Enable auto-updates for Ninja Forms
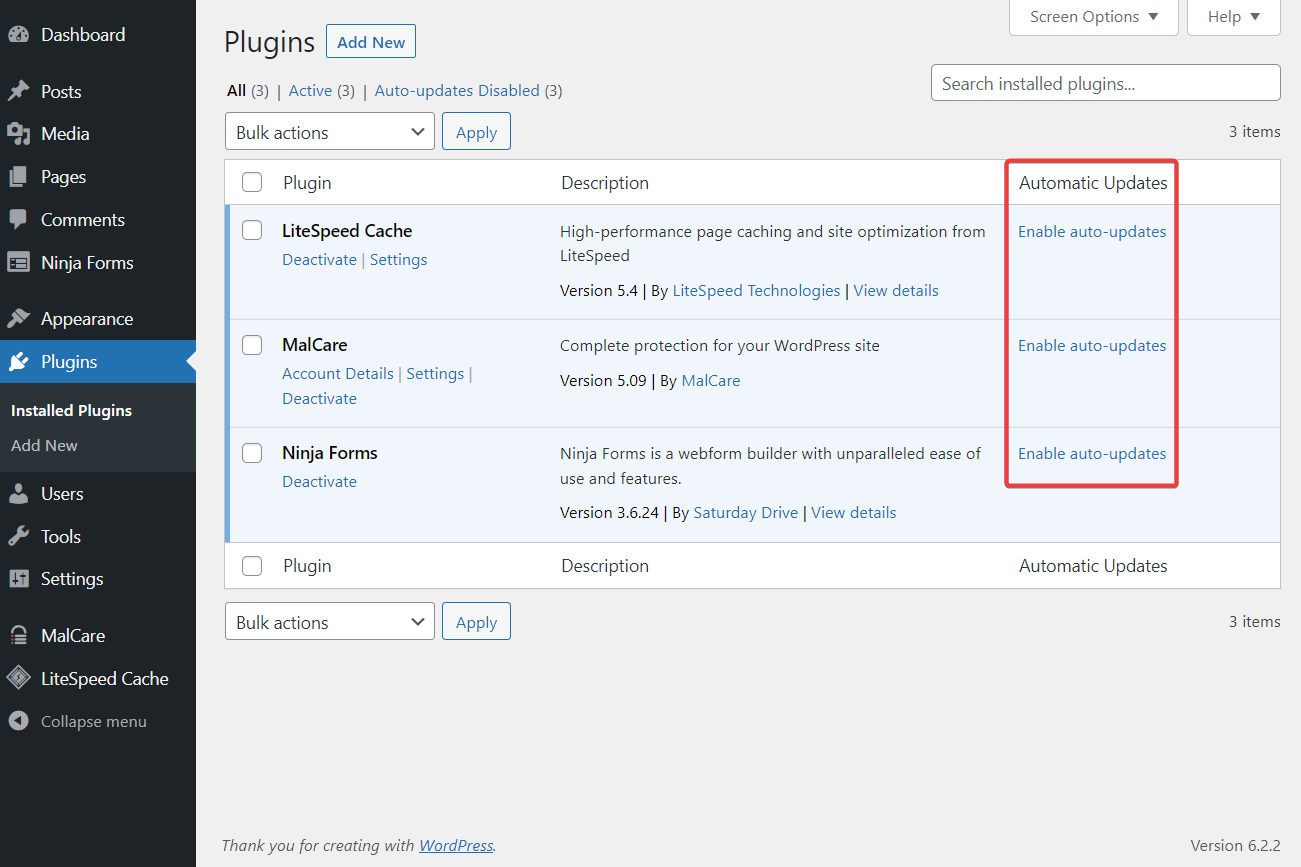The height and width of the screenshot is (867, 1301). pos(1092,454)
